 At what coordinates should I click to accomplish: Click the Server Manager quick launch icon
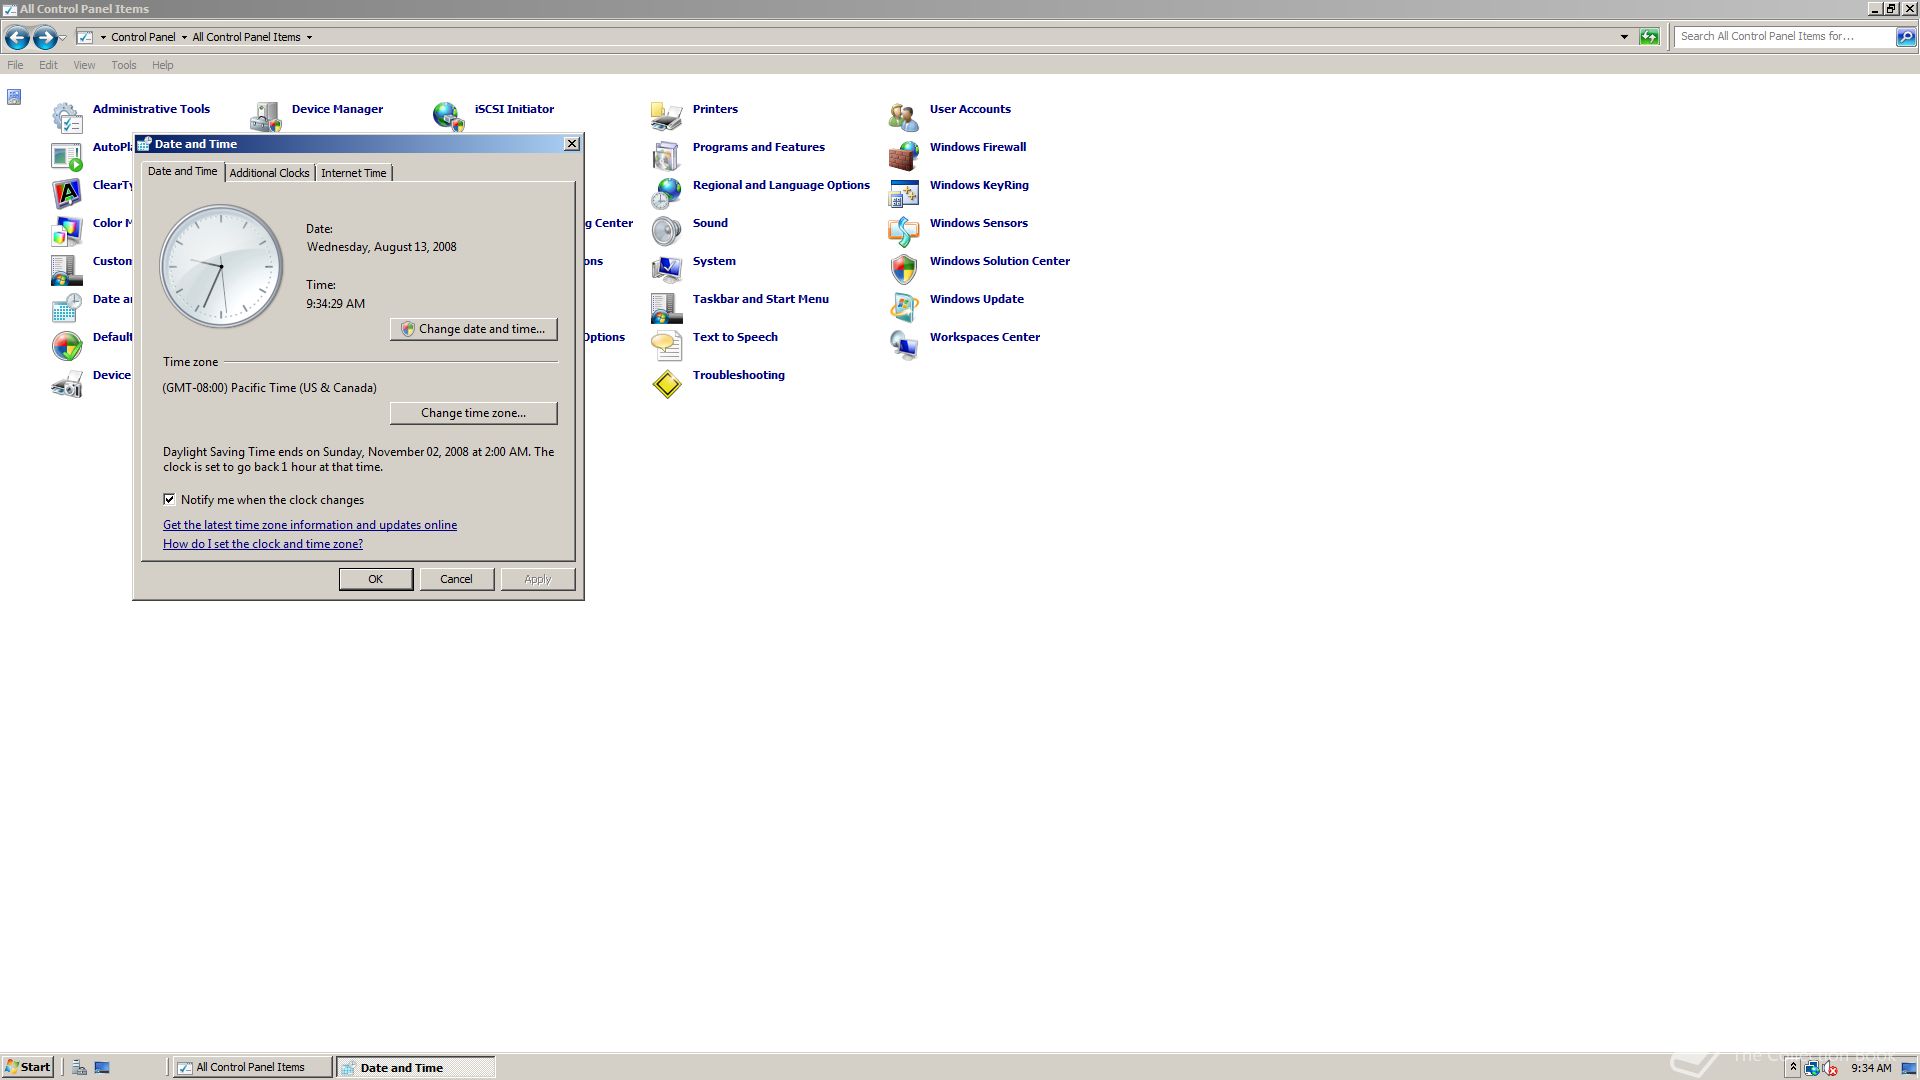click(x=79, y=1067)
